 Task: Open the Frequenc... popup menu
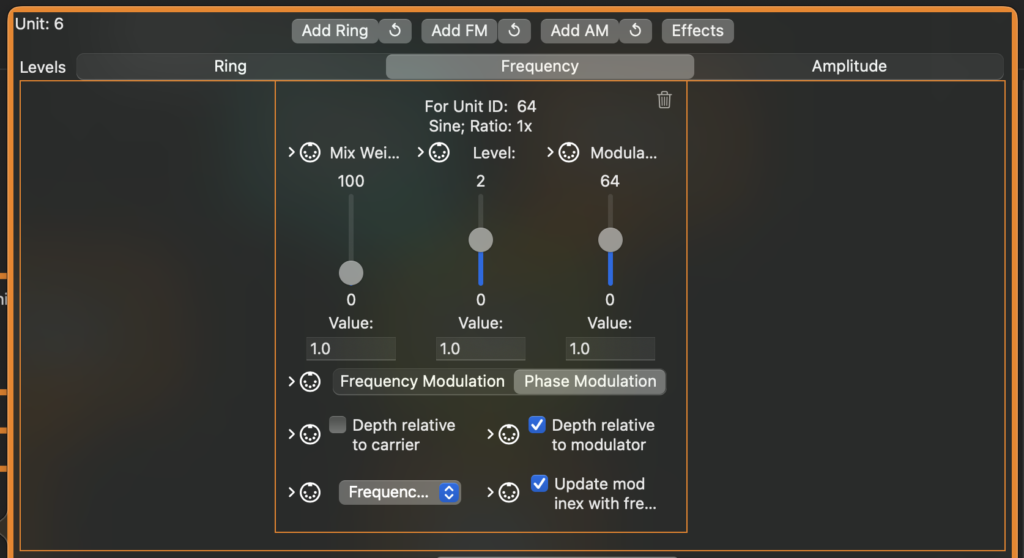(400, 492)
